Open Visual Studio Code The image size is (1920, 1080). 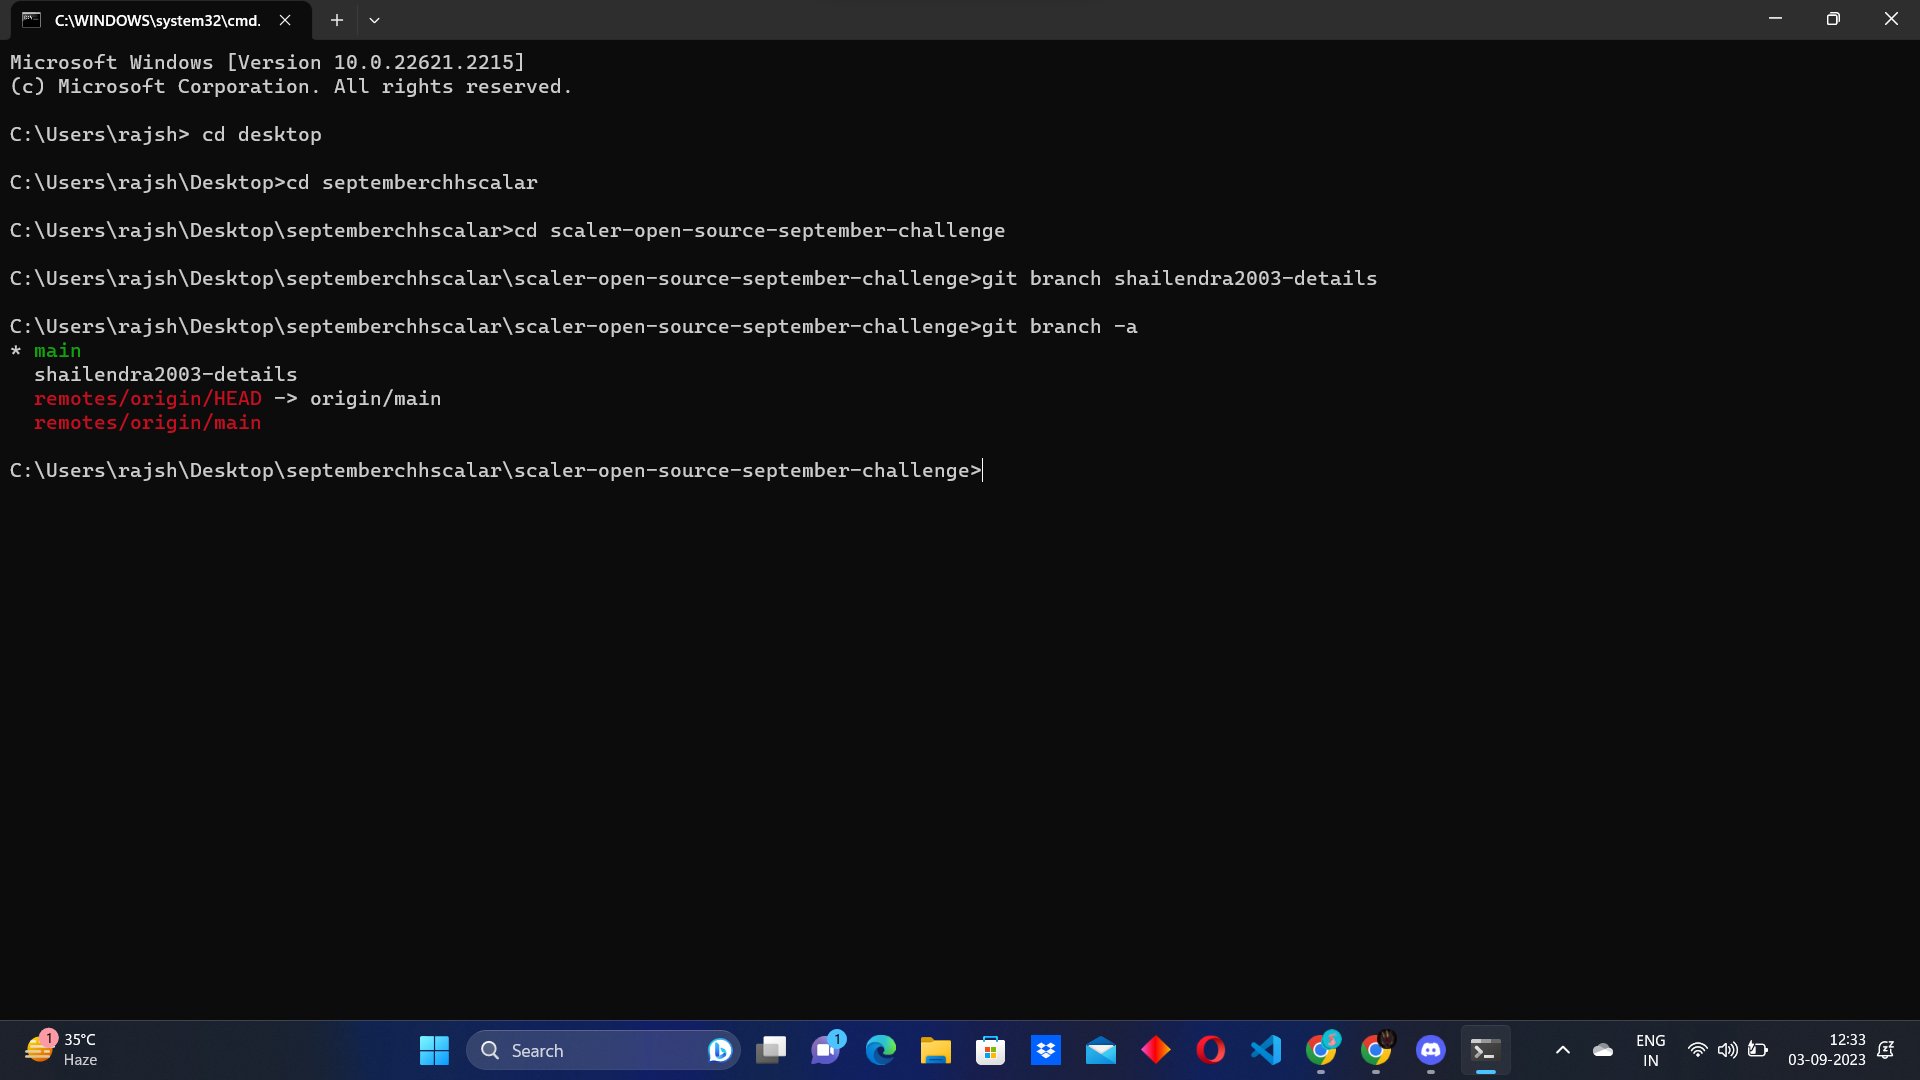coord(1265,1050)
